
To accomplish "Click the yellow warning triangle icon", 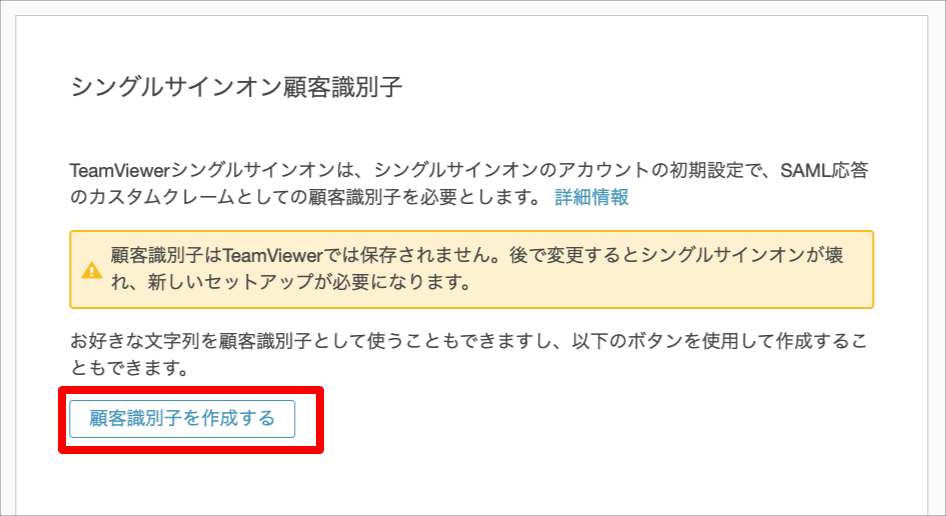I will [x=92, y=270].
